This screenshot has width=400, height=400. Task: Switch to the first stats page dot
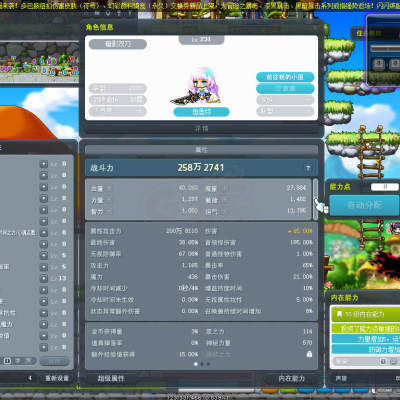pos(196,364)
